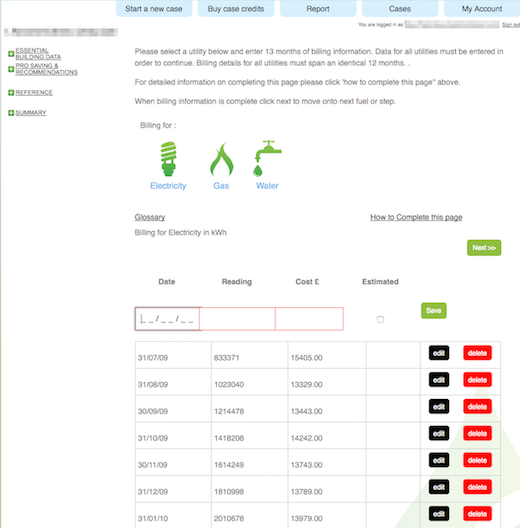Edit the 31/07/09 billing row
The height and width of the screenshot is (528, 520).
pyautogui.click(x=439, y=353)
